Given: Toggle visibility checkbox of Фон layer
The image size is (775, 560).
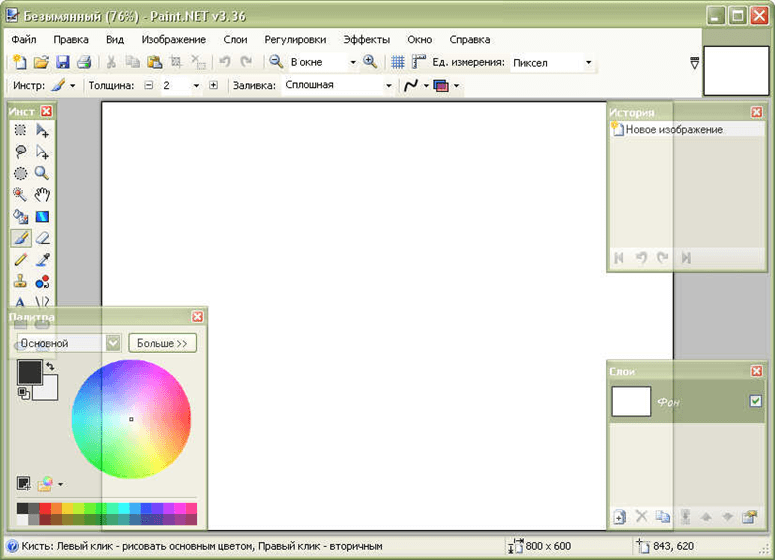Looking at the screenshot, I should coord(756,401).
